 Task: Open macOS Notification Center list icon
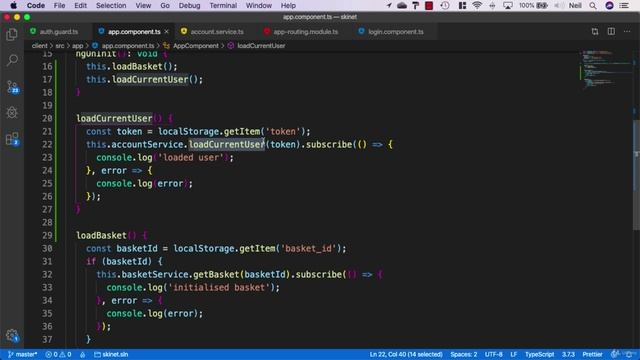click(x=624, y=5)
